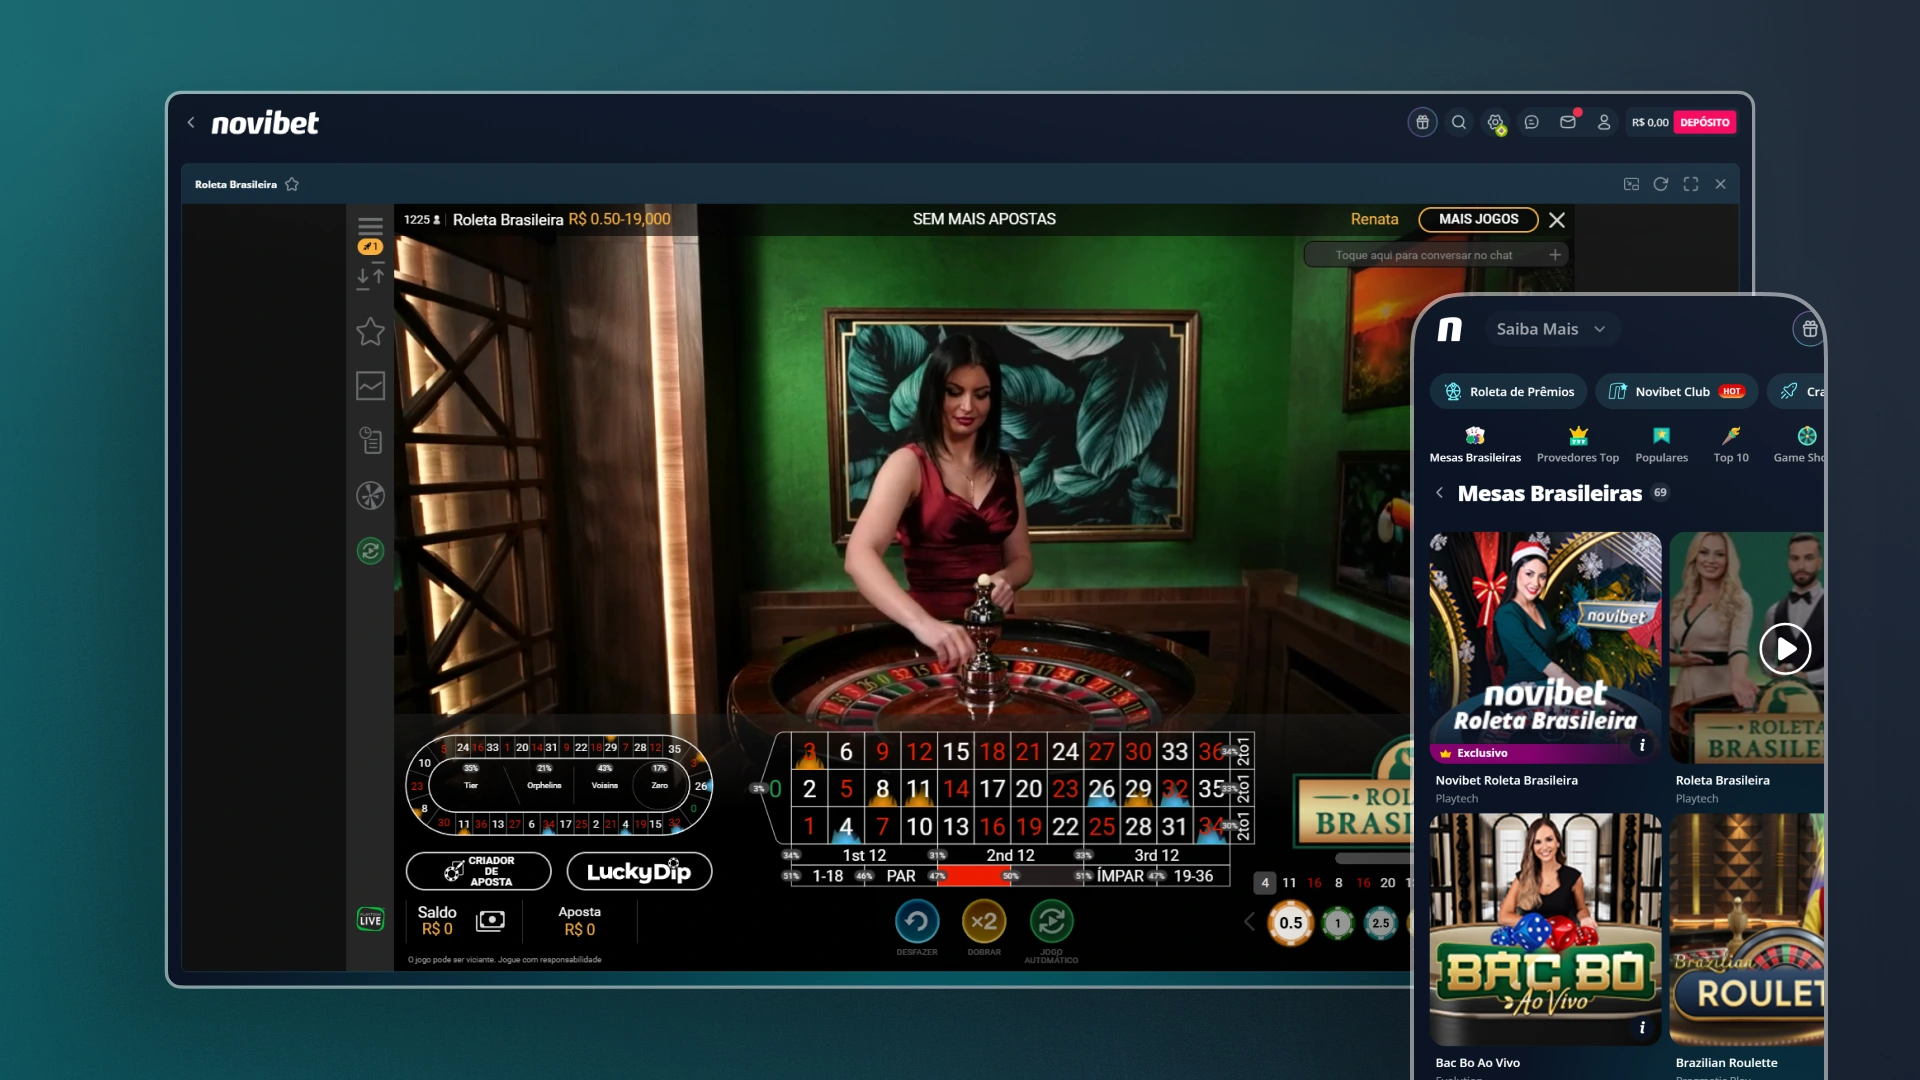Image resolution: width=1920 pixels, height=1080 pixels.
Task: Open the gift promotions icon in the novibet header
Action: pyautogui.click(x=1422, y=122)
